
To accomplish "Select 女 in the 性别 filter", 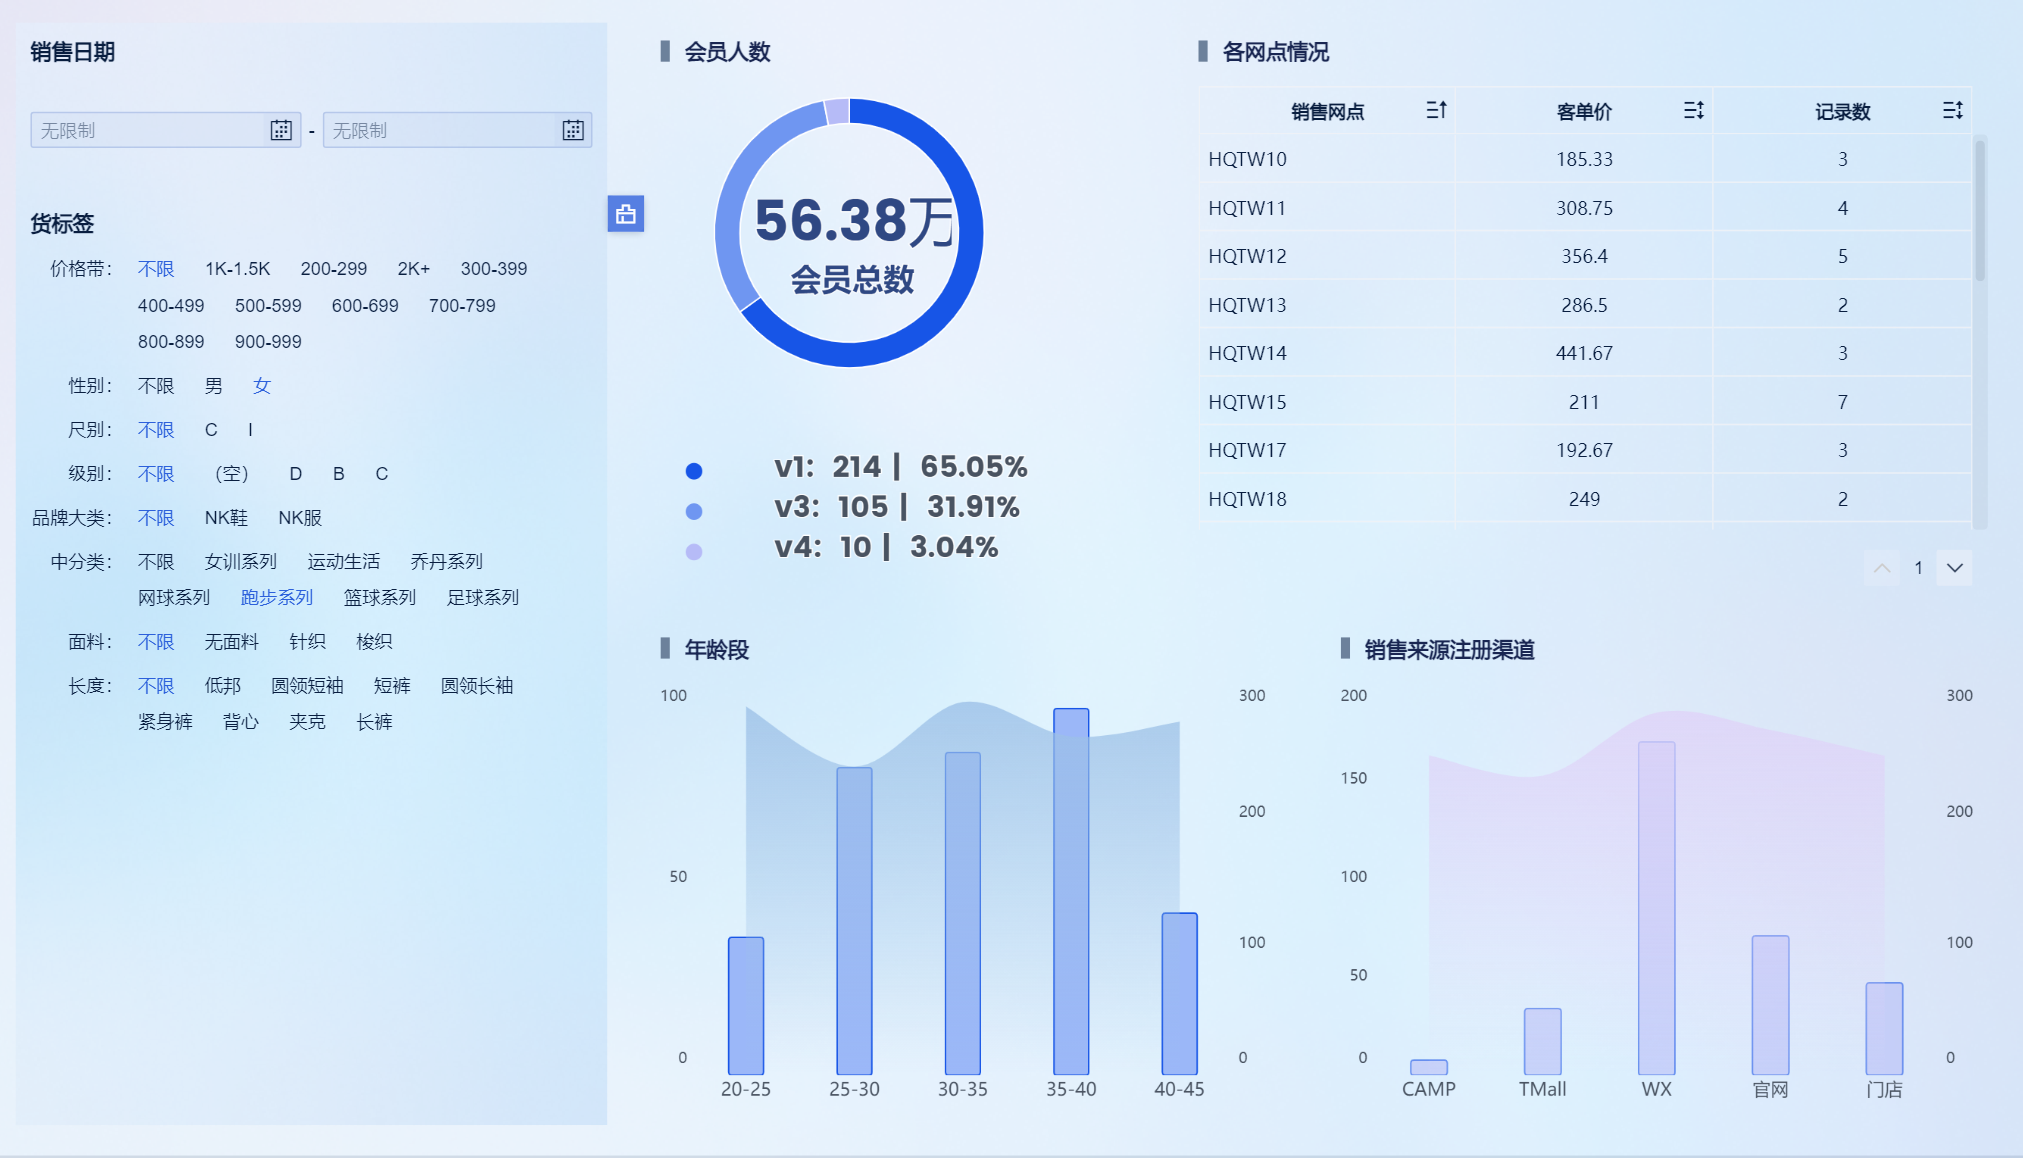I will 262,386.
